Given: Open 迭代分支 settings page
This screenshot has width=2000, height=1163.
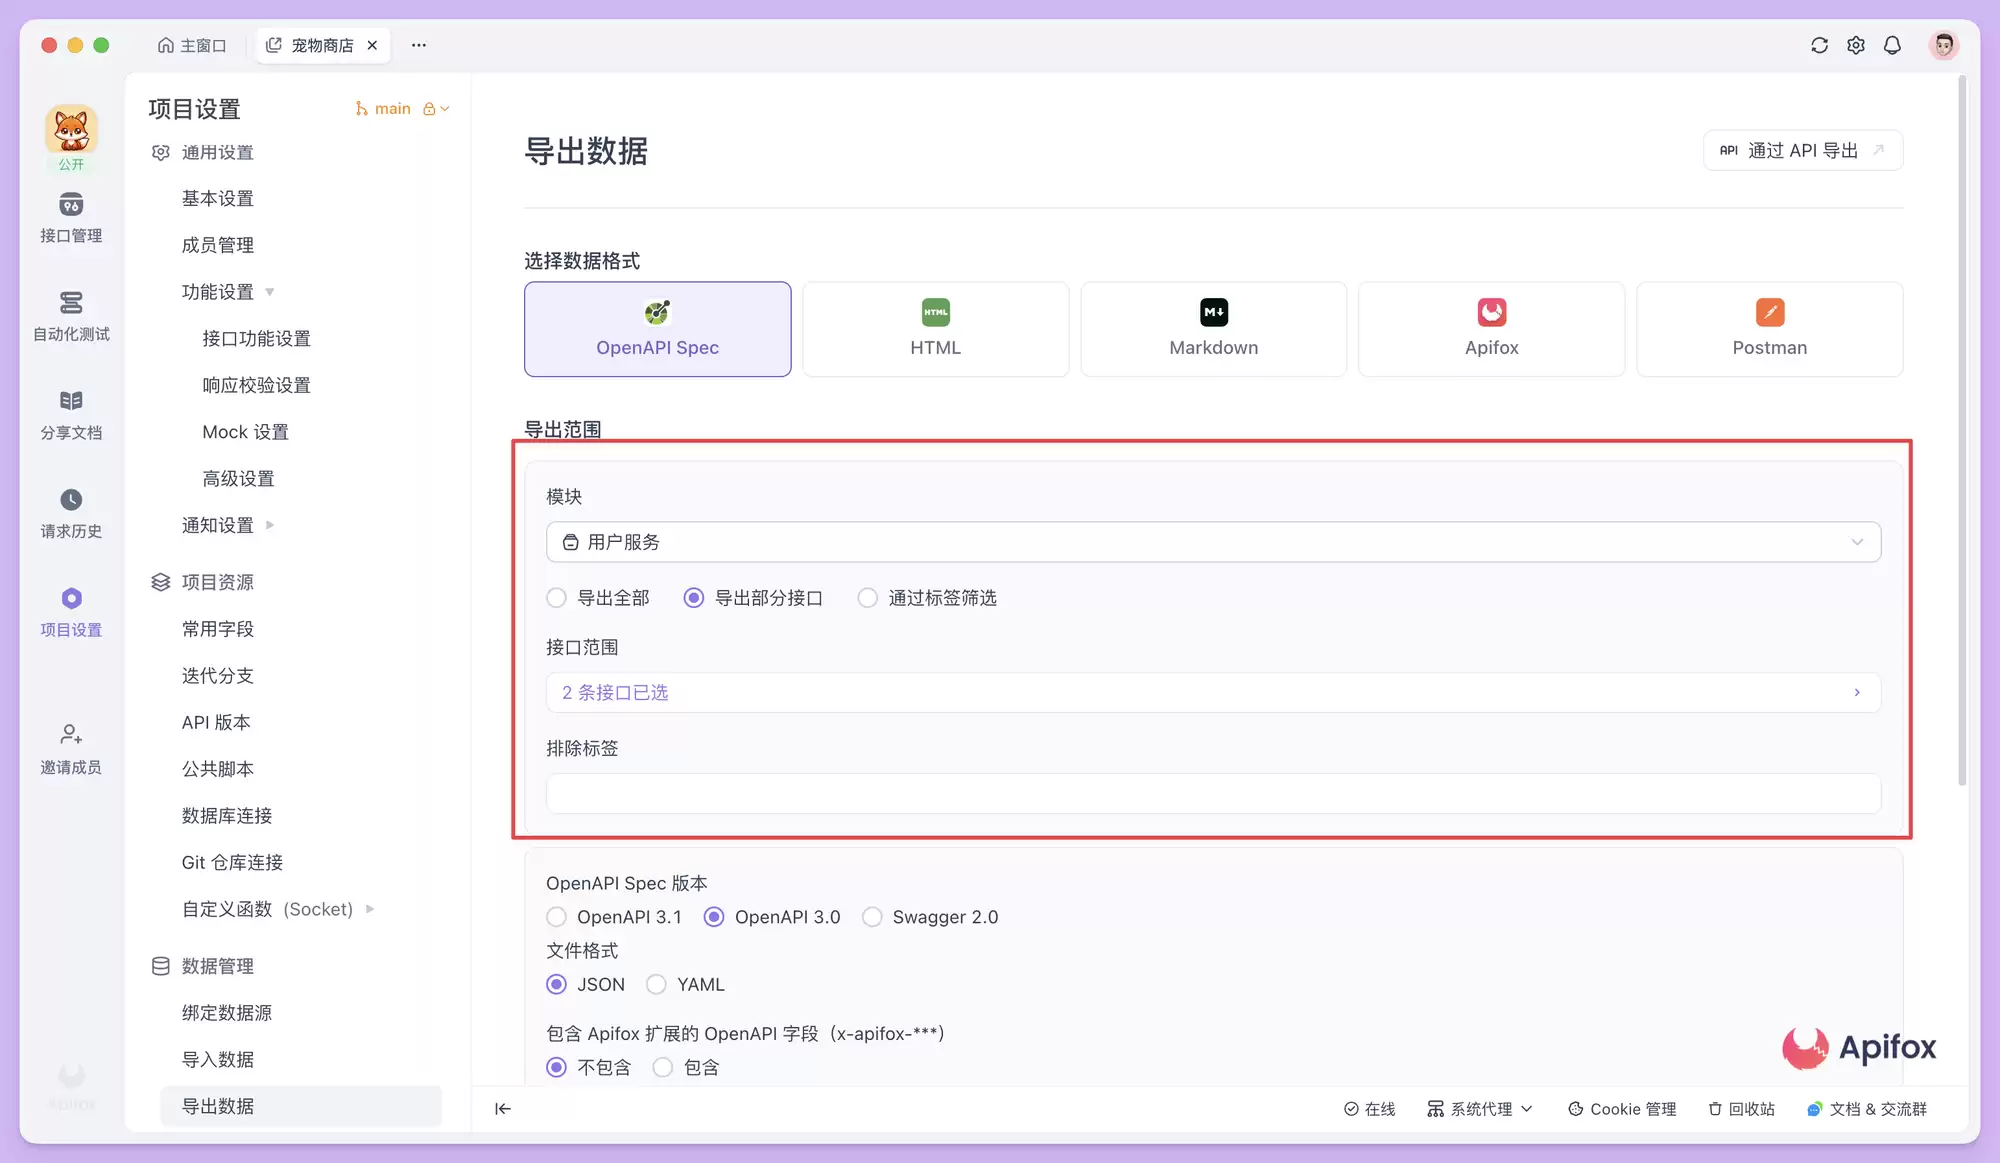Looking at the screenshot, I should 218,676.
